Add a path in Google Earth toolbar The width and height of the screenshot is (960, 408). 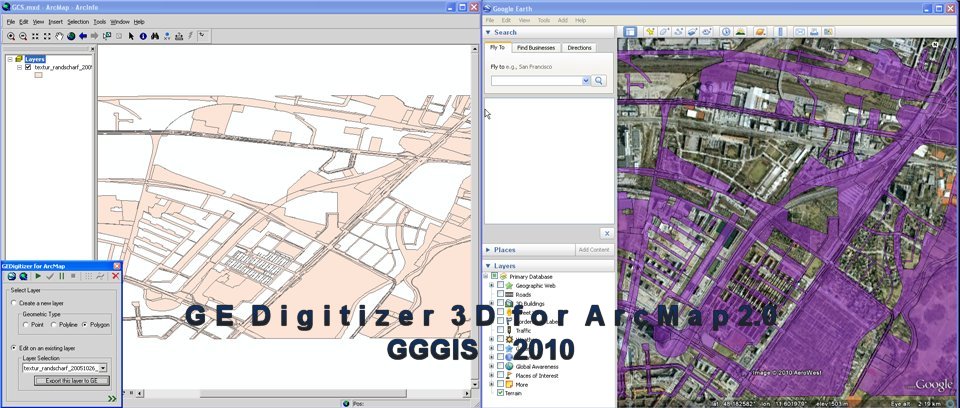click(x=678, y=31)
